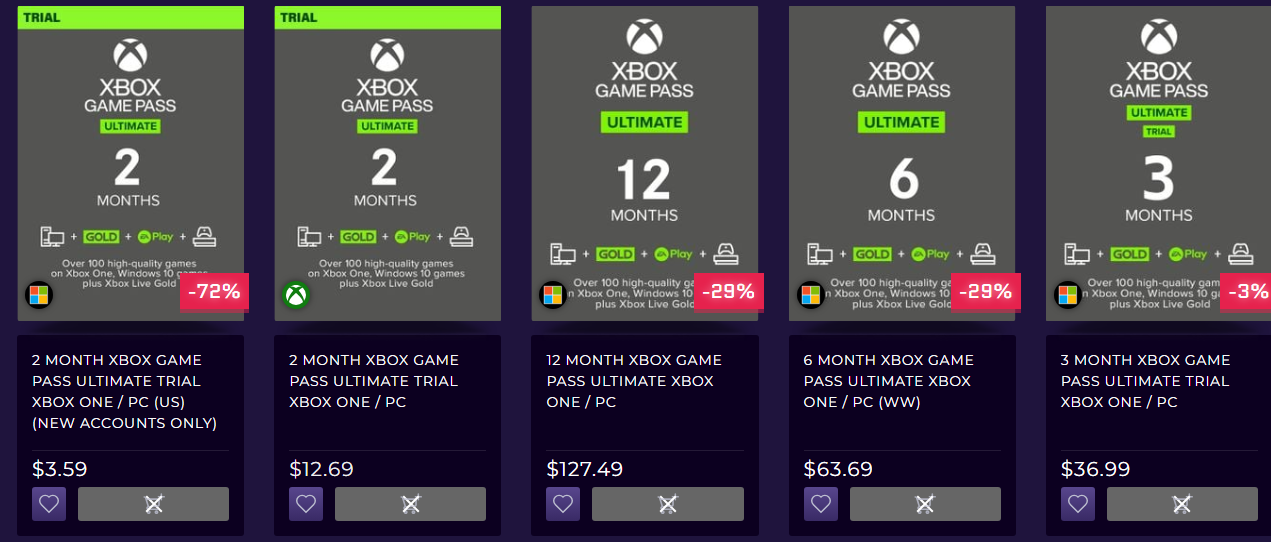Open the 6 Months Game Pass Ultimate cover image
This screenshot has width=1271, height=542.
pos(901,150)
